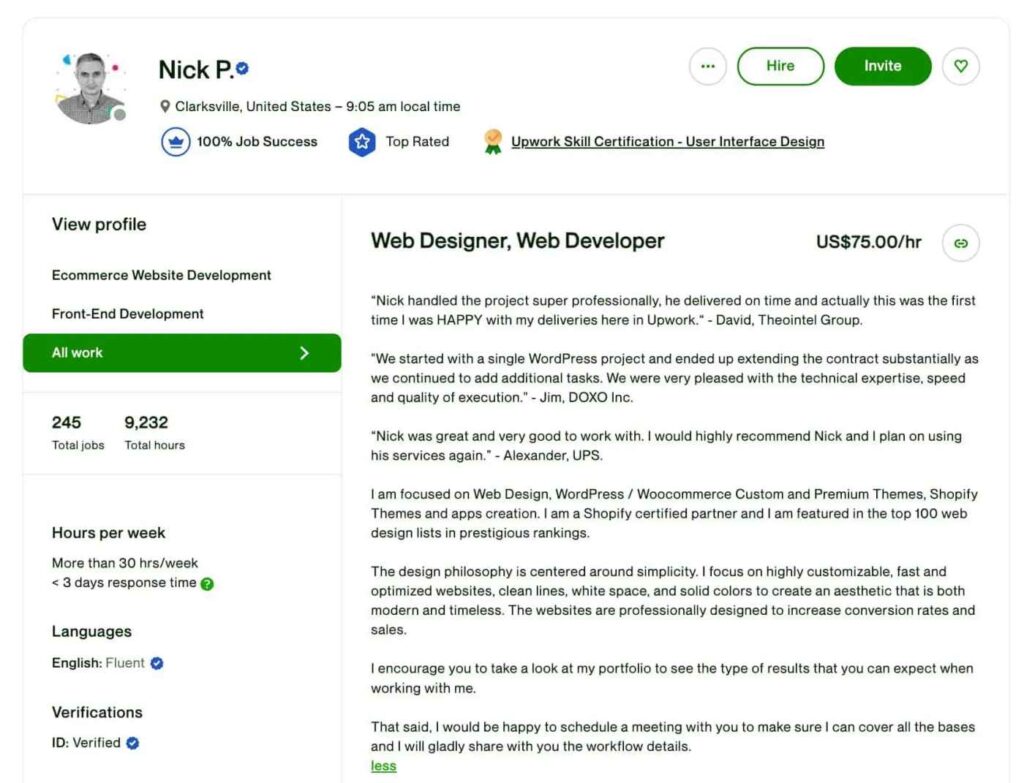Open the more options ellipsis menu
Image resolution: width=1024 pixels, height=783 pixels.
[708, 66]
